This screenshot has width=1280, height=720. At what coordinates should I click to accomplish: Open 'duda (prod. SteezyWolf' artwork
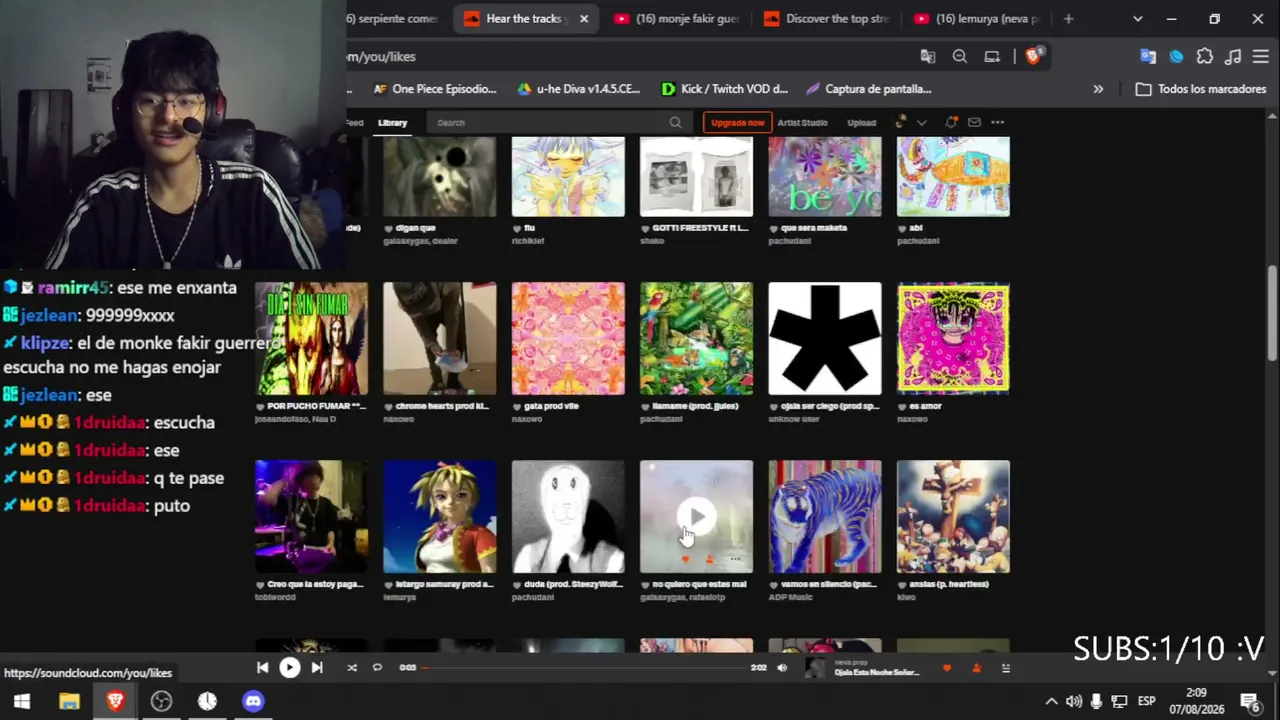[568, 517]
